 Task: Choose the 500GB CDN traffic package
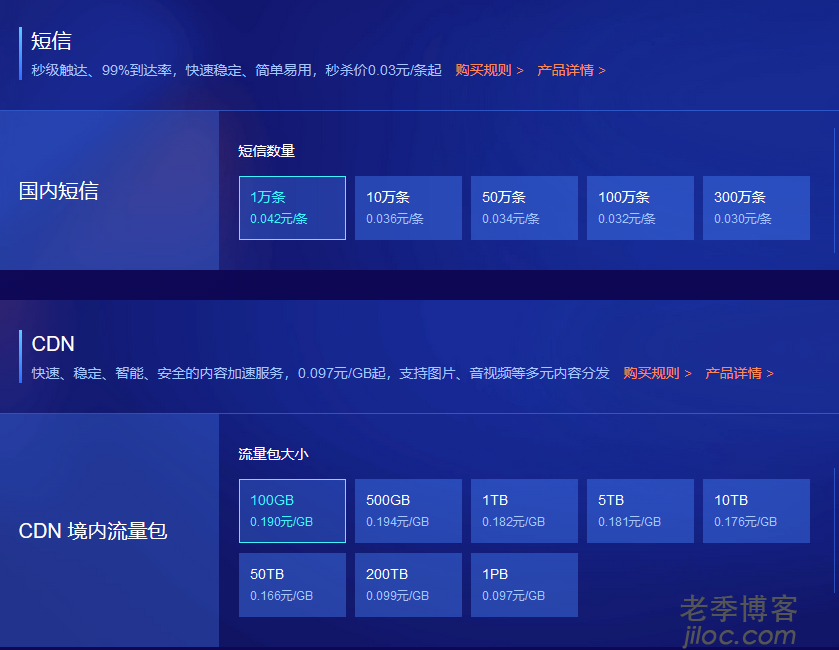[408, 511]
